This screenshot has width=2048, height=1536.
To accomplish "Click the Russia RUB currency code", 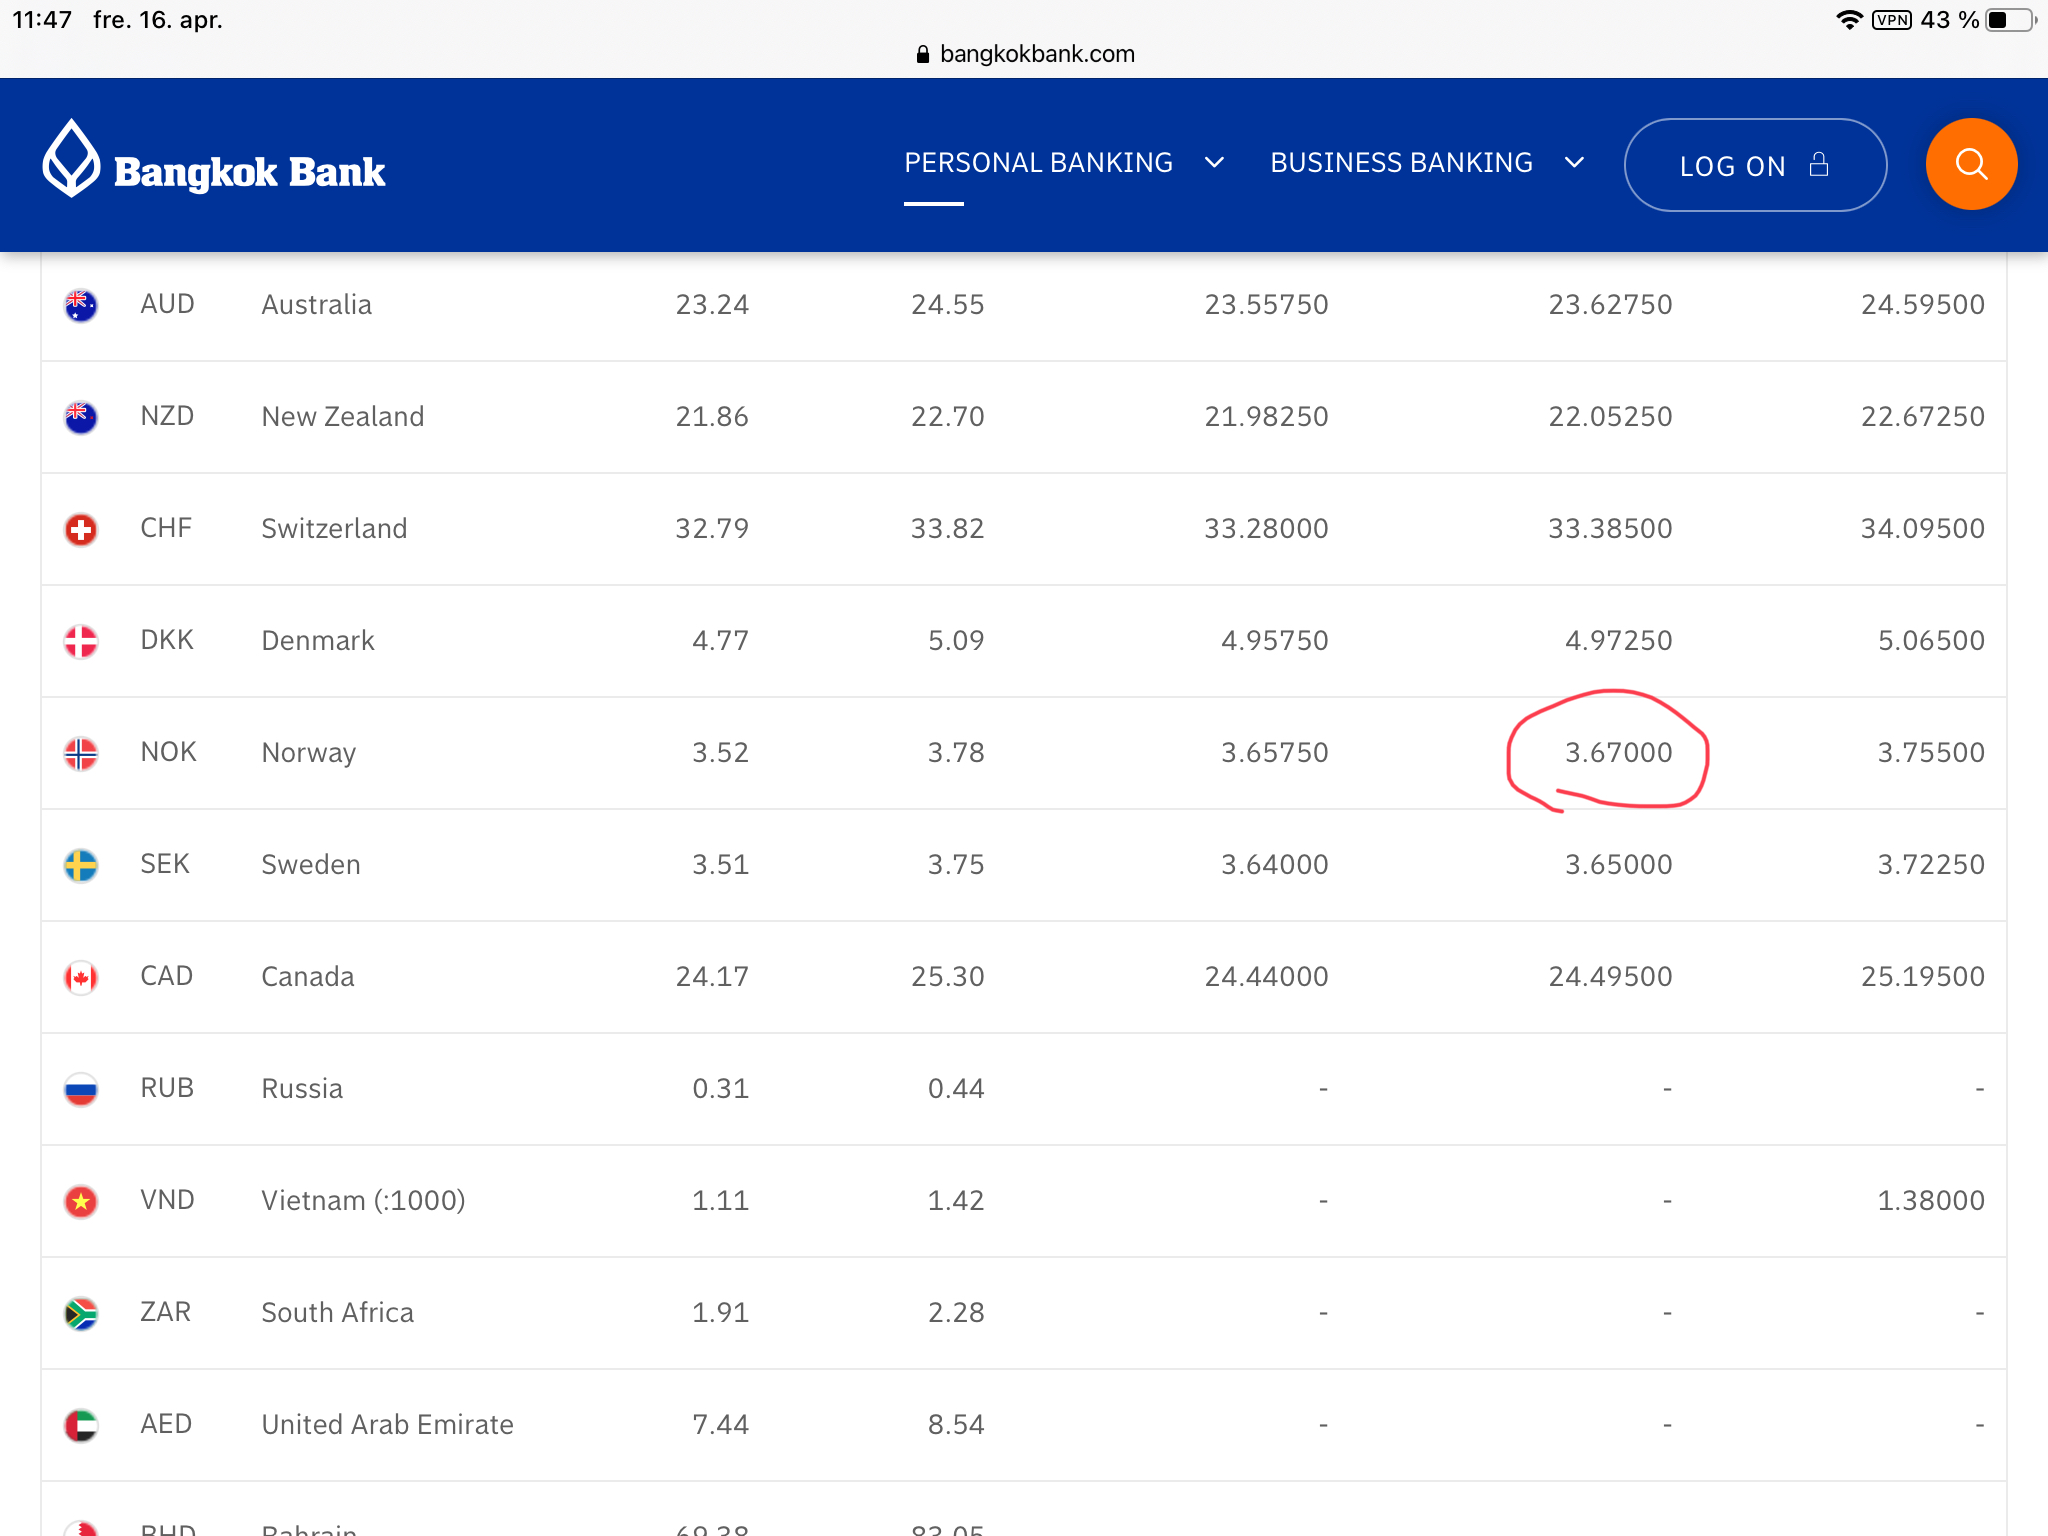I will [167, 1088].
